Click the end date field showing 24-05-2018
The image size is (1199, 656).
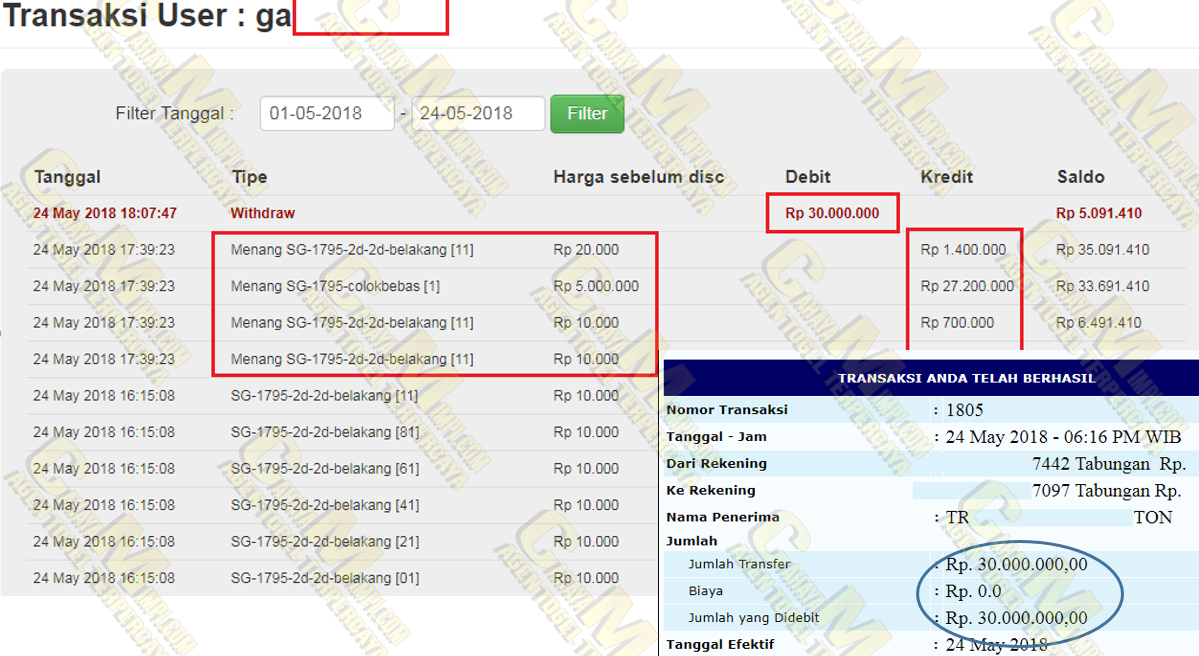click(477, 114)
